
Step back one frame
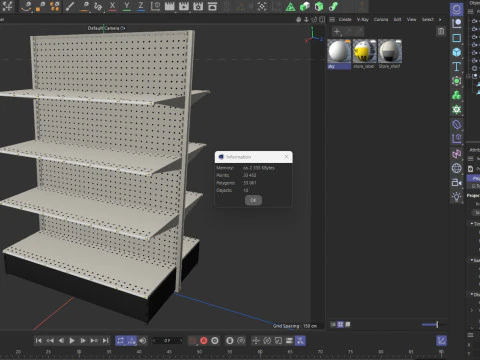tap(61, 340)
